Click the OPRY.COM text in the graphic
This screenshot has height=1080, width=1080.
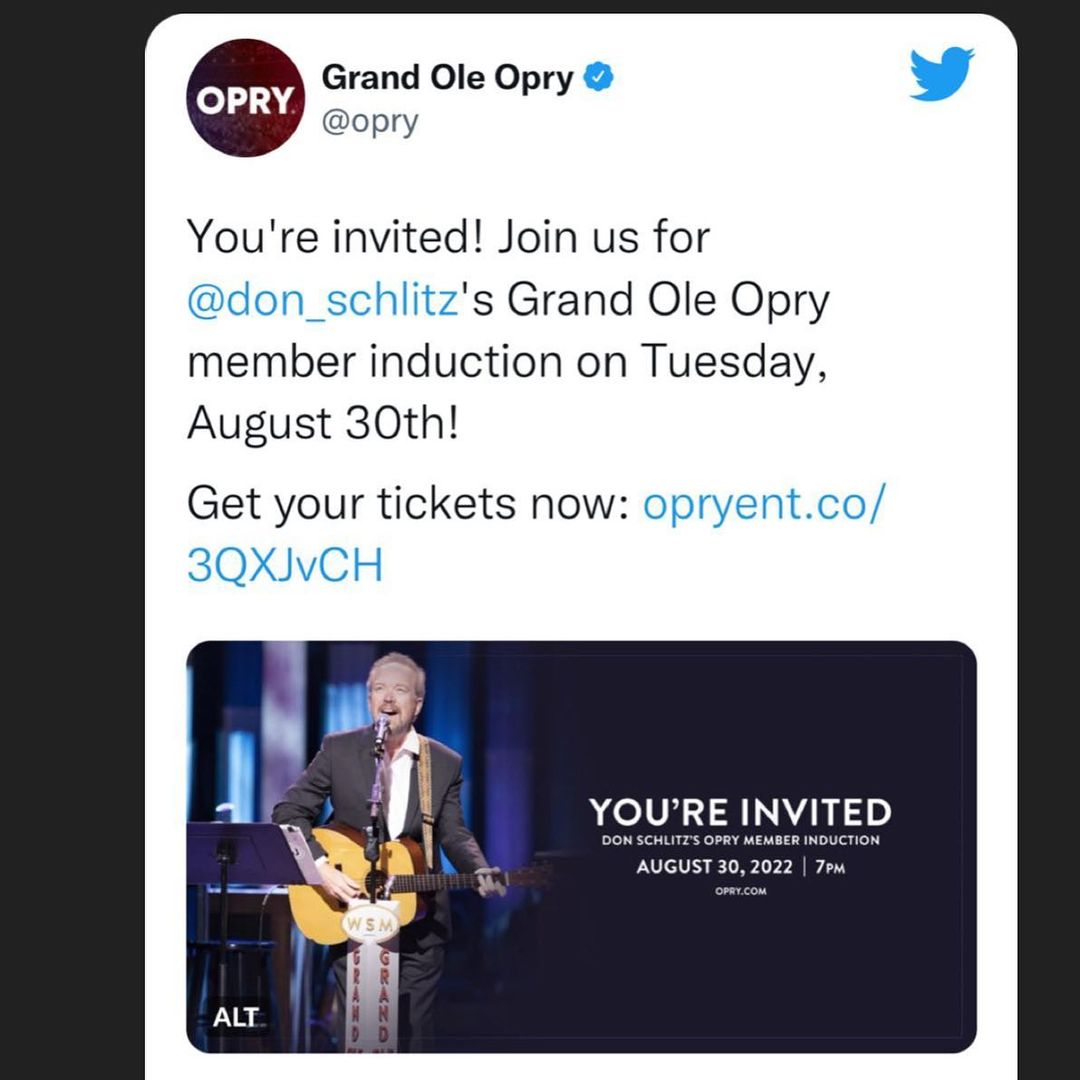[x=740, y=891]
